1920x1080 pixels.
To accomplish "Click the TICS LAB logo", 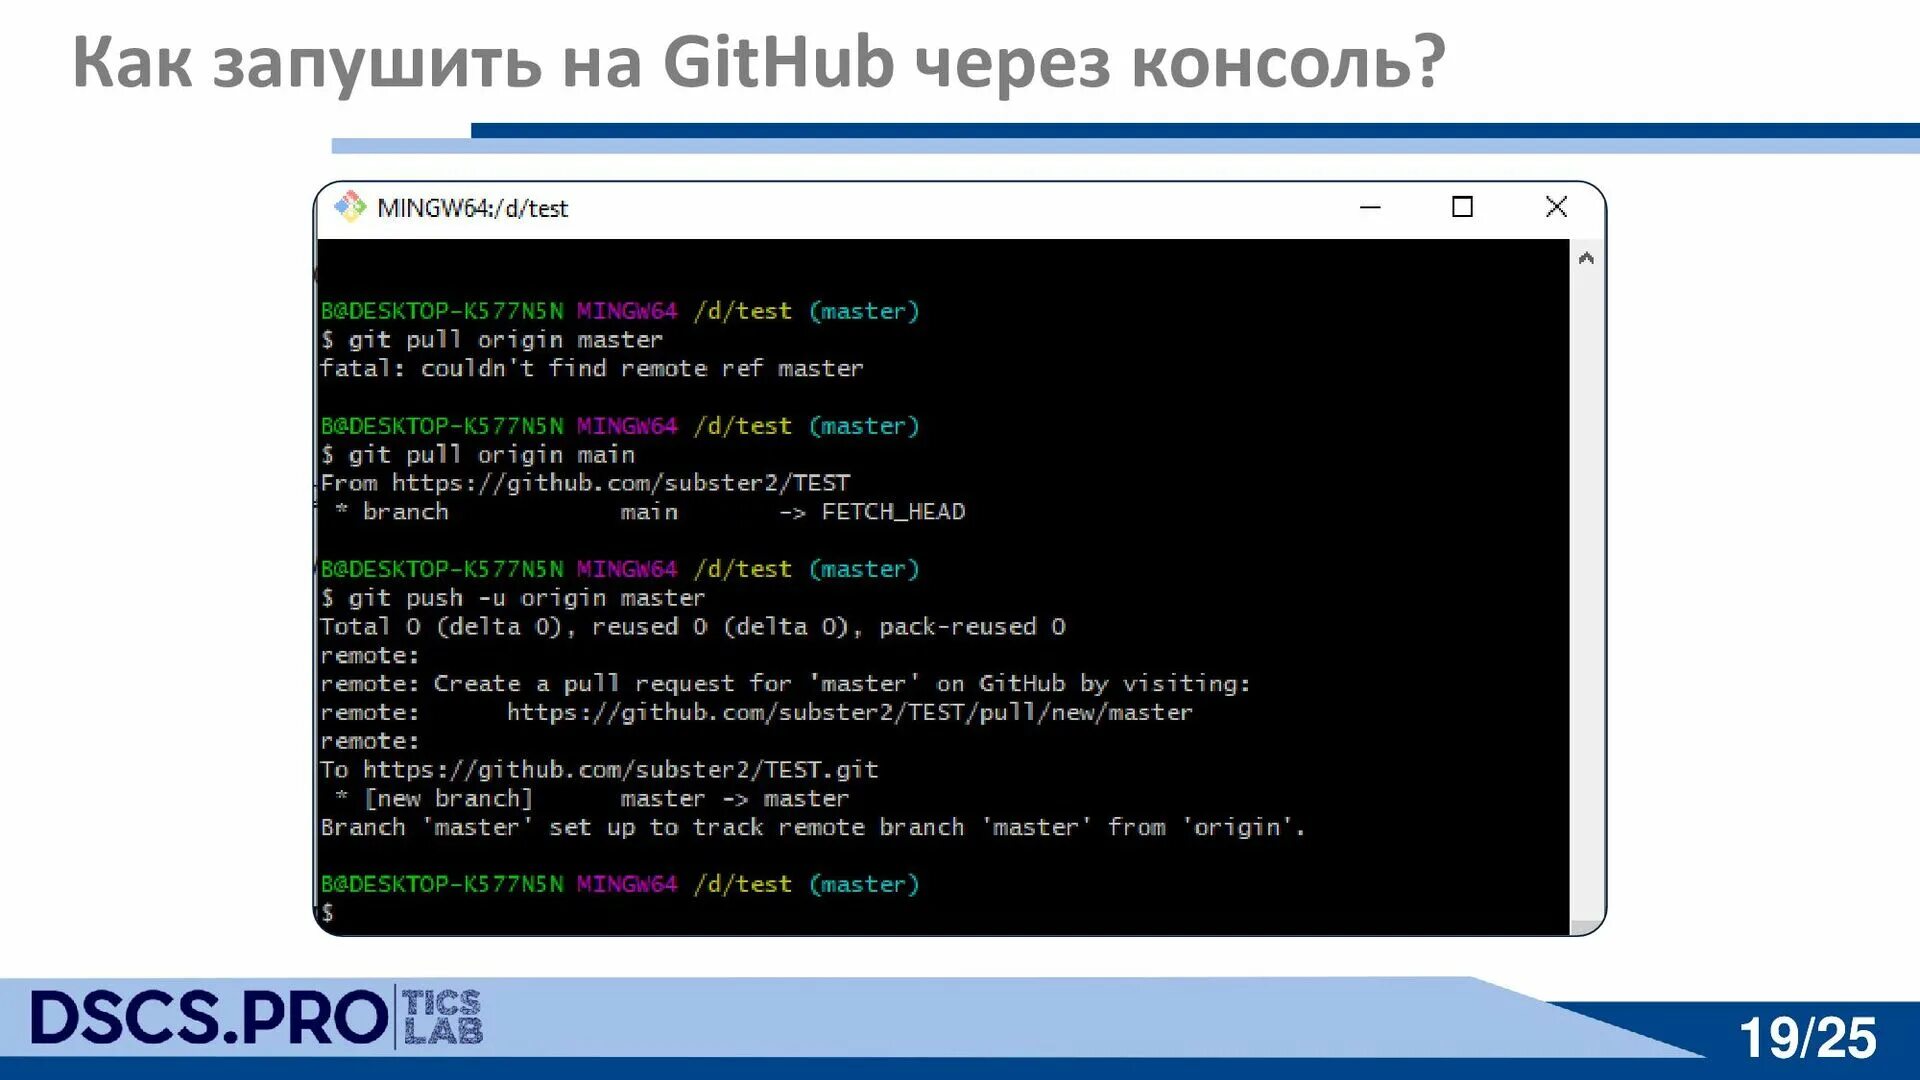I will tap(442, 1017).
